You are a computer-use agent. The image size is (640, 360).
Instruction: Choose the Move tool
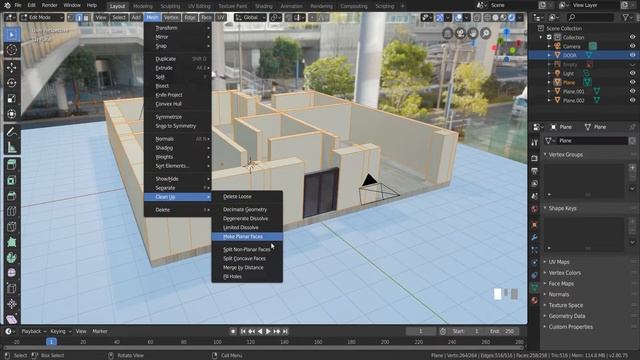coord(11,67)
